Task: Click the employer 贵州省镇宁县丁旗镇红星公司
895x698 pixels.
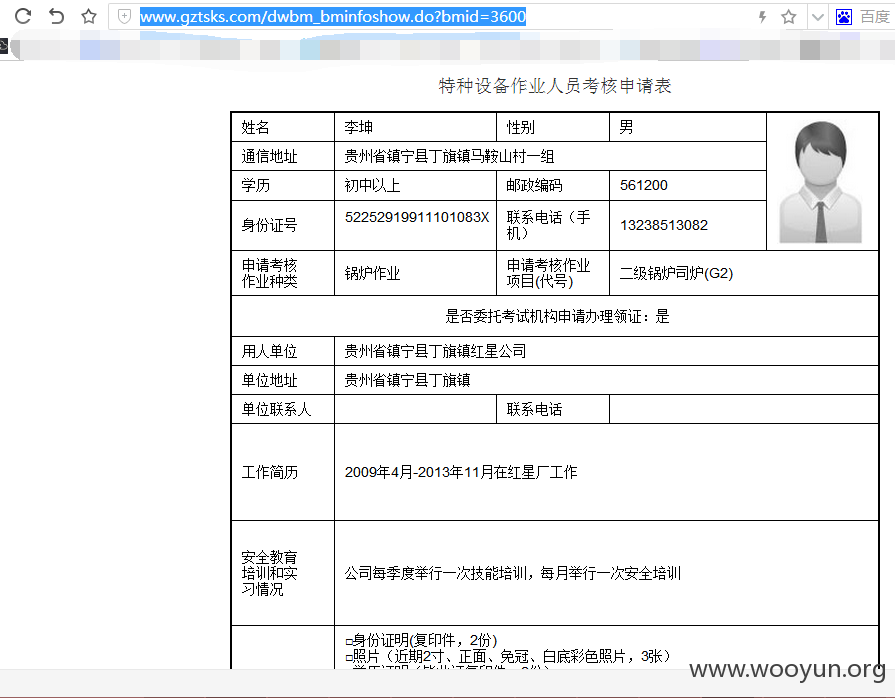Action: tap(435, 351)
